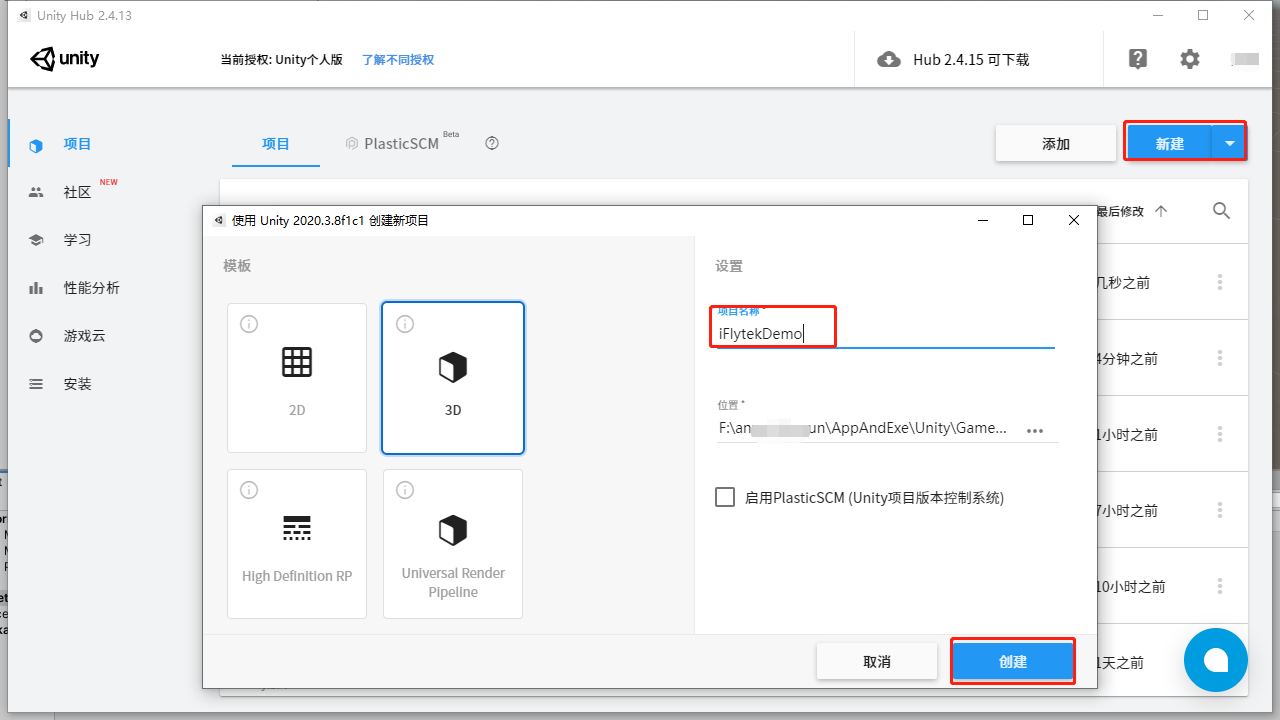The width and height of the screenshot is (1280, 720).
Task: Click the cloud download Hub update icon
Action: (888, 60)
